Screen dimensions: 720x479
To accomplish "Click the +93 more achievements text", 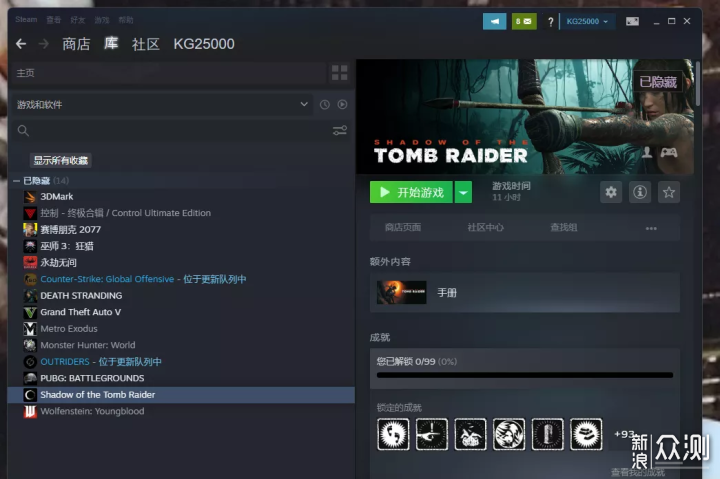I will 624,434.
